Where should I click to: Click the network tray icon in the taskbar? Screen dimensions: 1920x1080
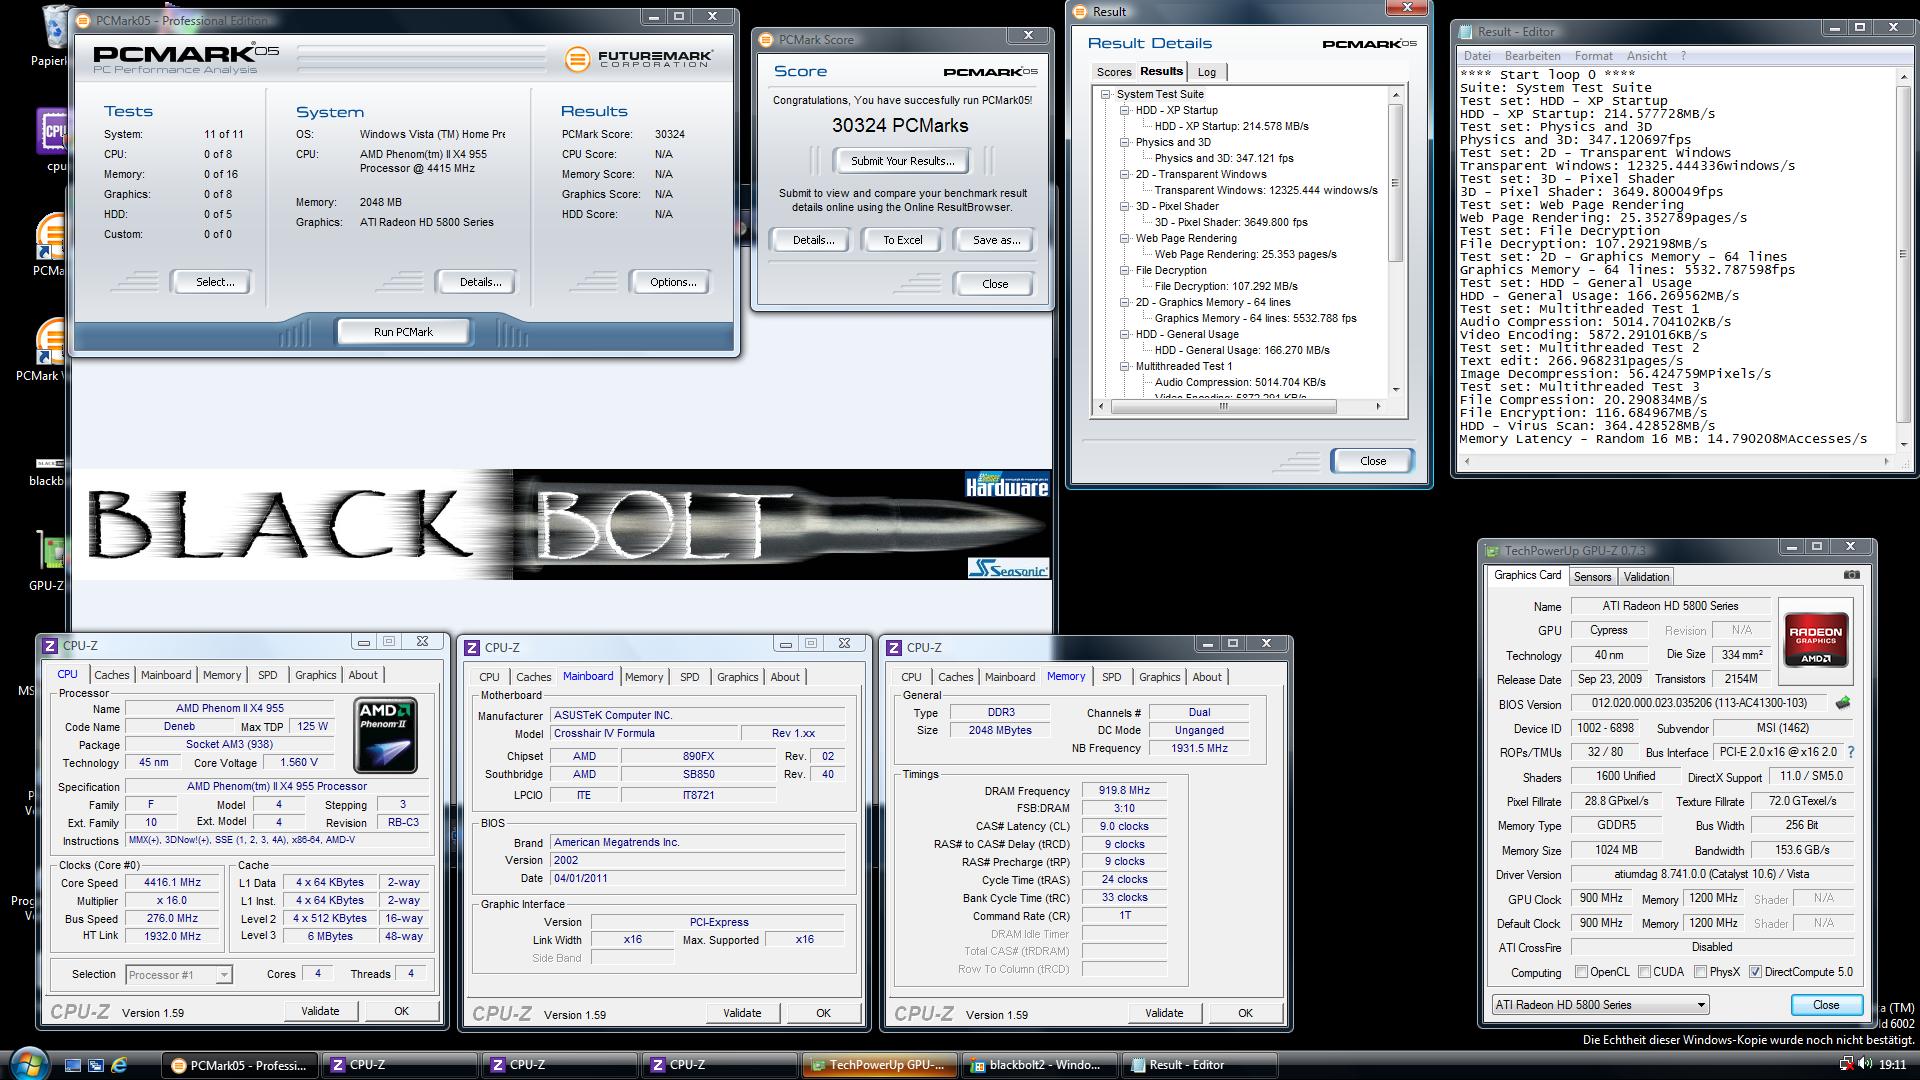1848,1065
